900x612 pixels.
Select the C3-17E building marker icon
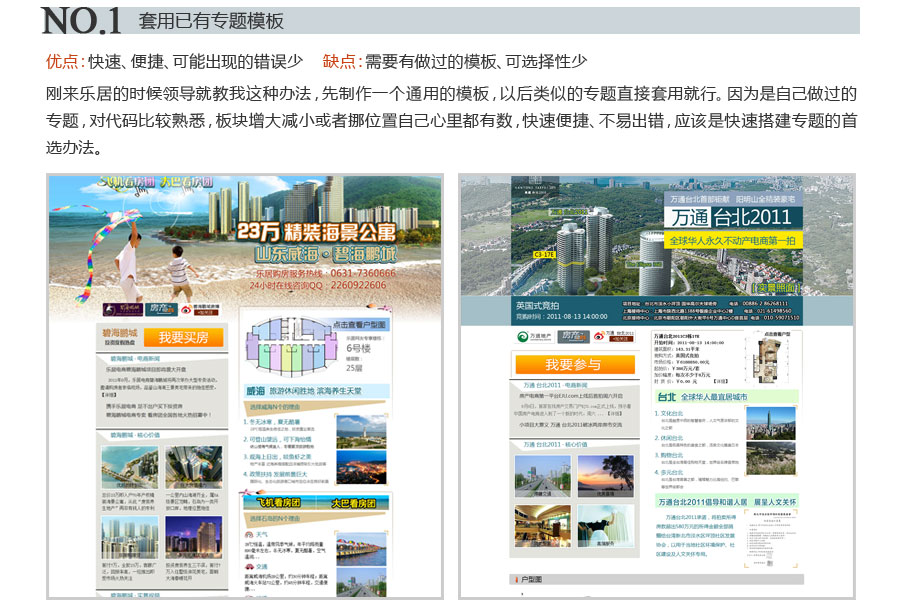tap(543, 255)
